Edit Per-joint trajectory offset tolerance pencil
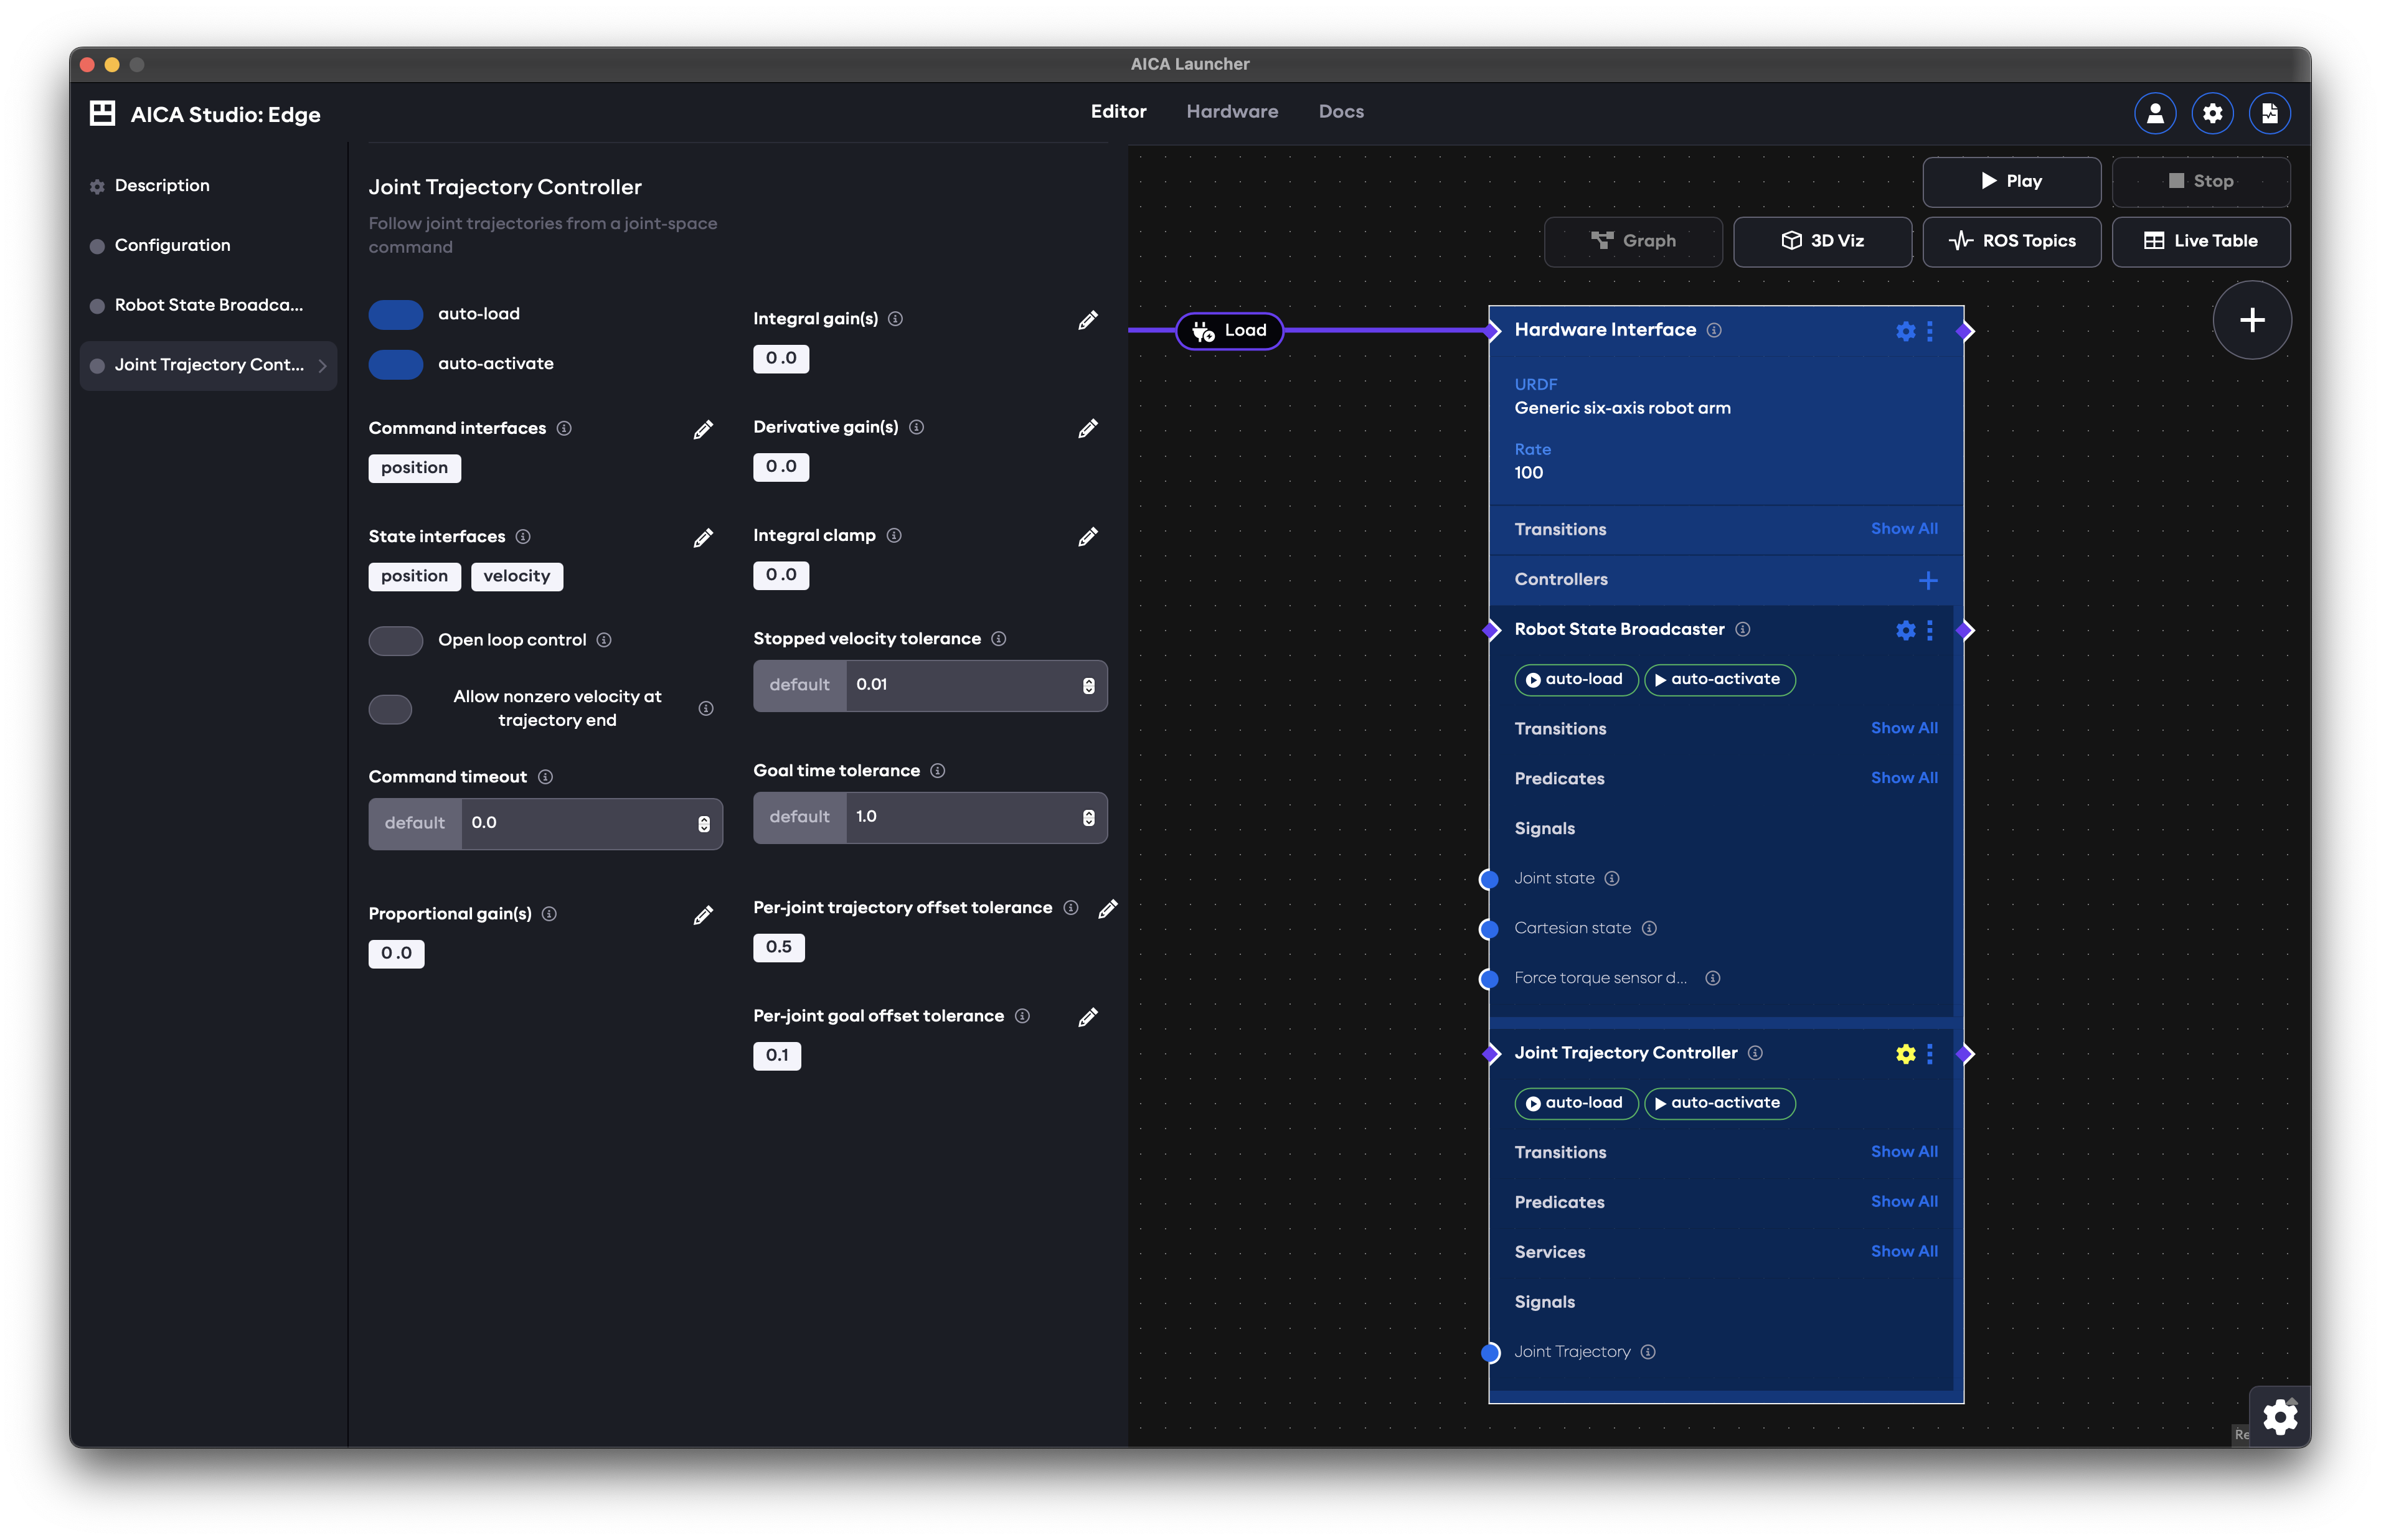The width and height of the screenshot is (2381, 1540). click(1107, 908)
